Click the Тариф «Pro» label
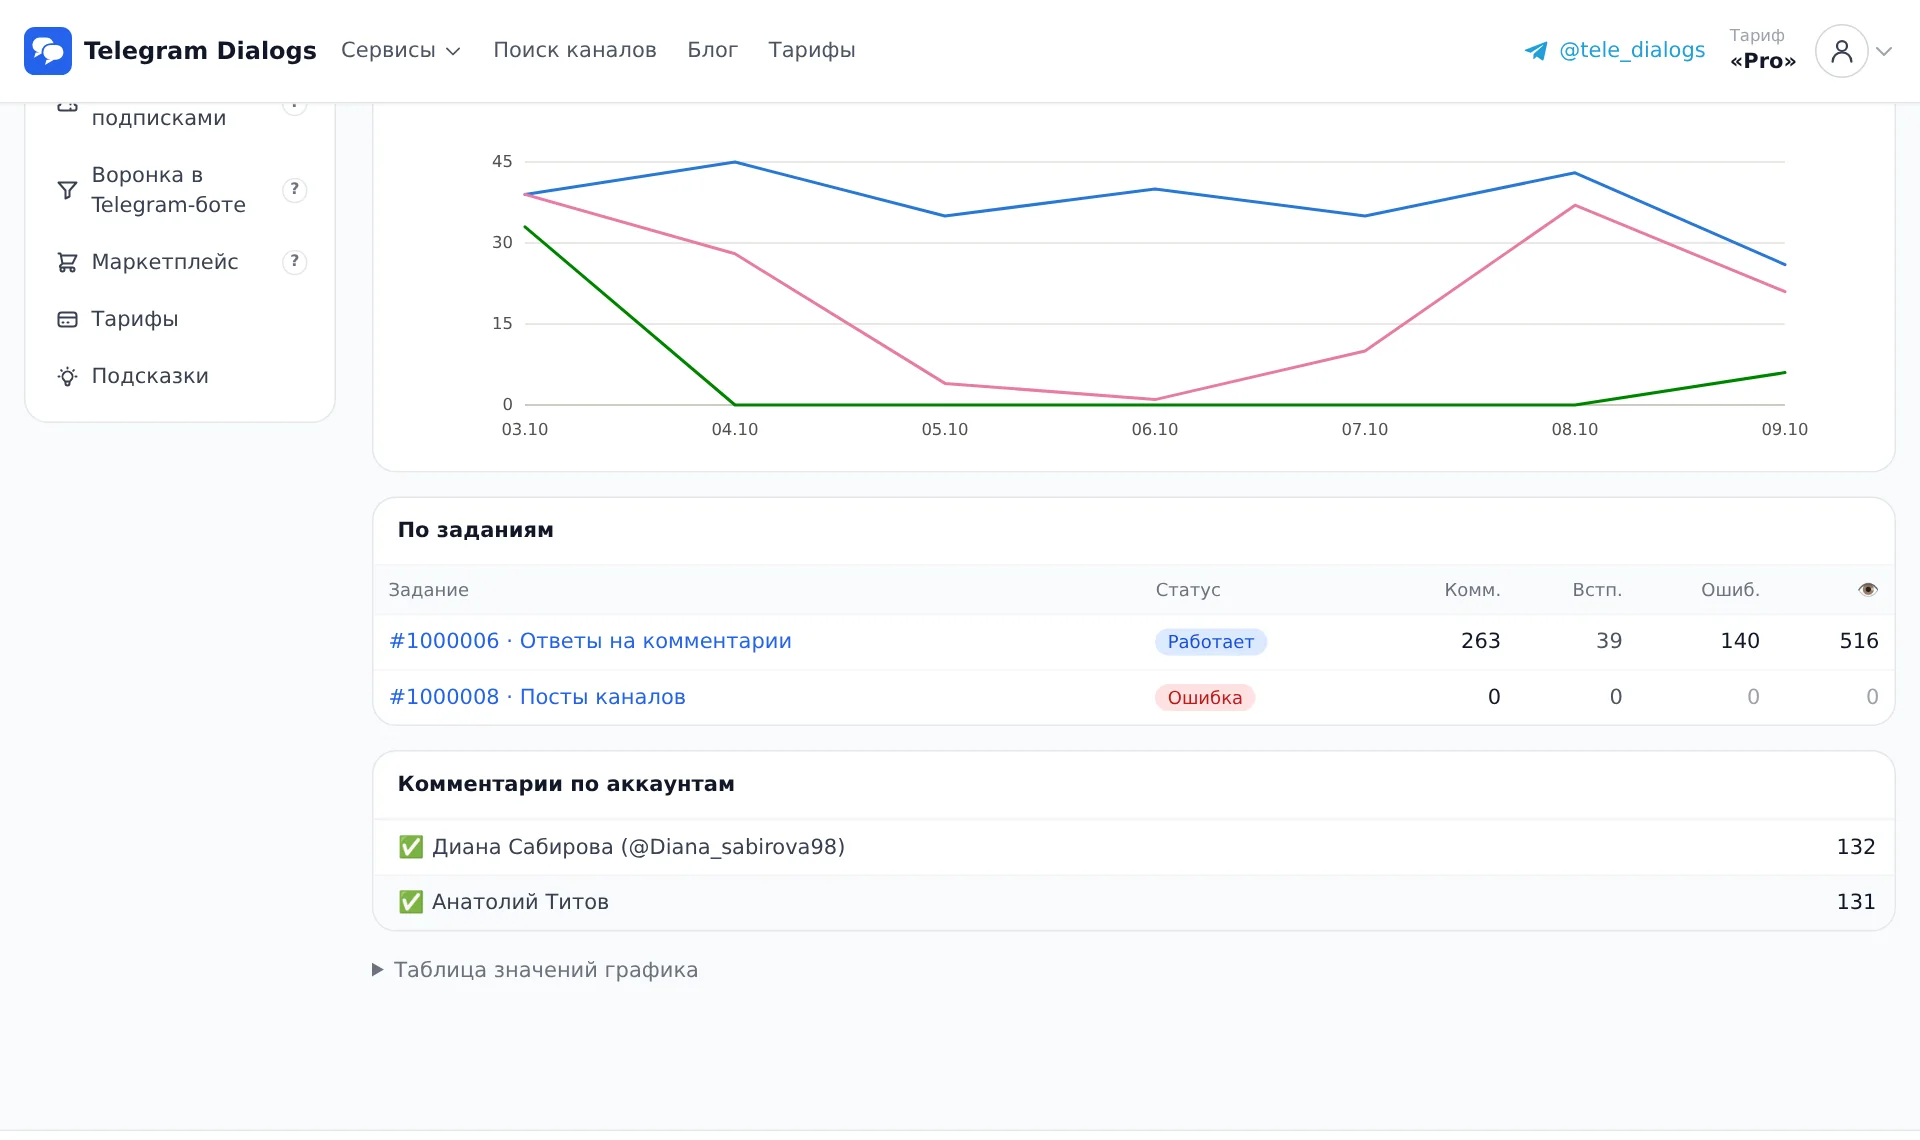Screen dimensions: 1920x1140 pyautogui.click(x=1763, y=49)
